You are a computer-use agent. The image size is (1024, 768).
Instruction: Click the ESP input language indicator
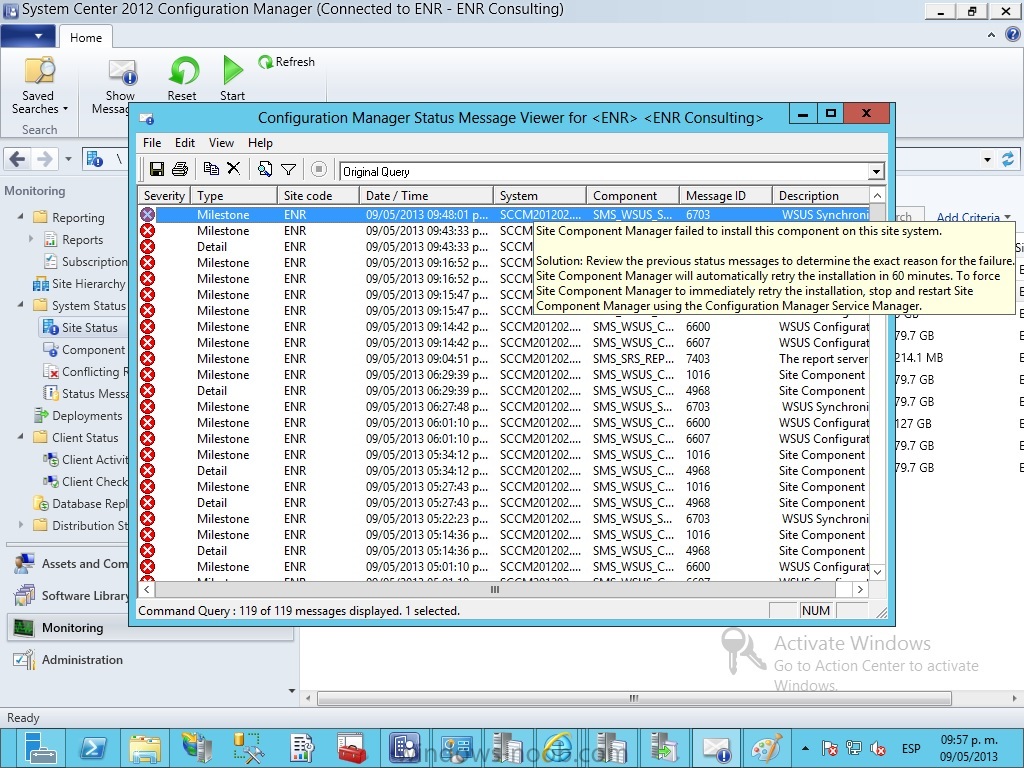pyautogui.click(x=911, y=748)
